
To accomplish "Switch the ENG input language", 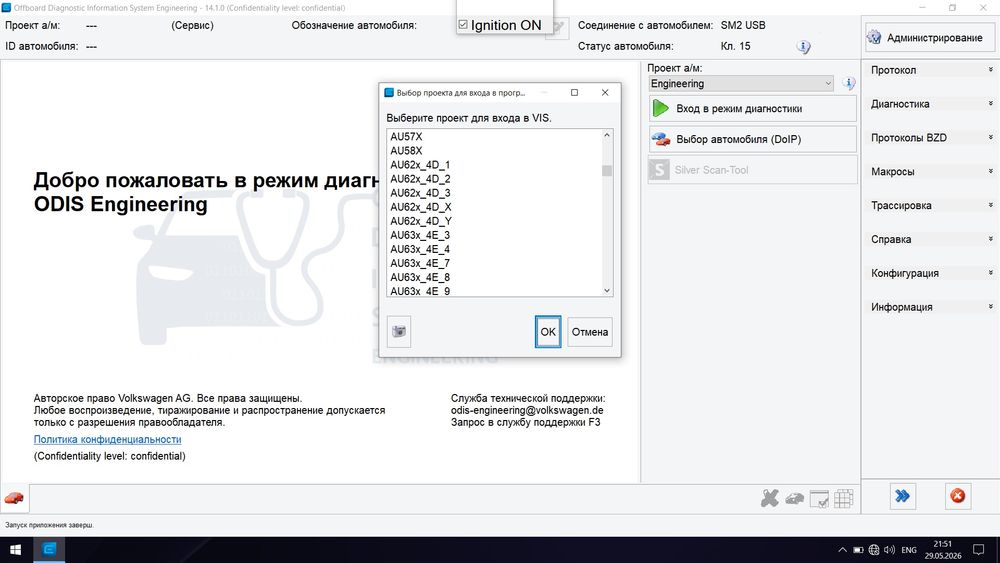I will 909,550.
